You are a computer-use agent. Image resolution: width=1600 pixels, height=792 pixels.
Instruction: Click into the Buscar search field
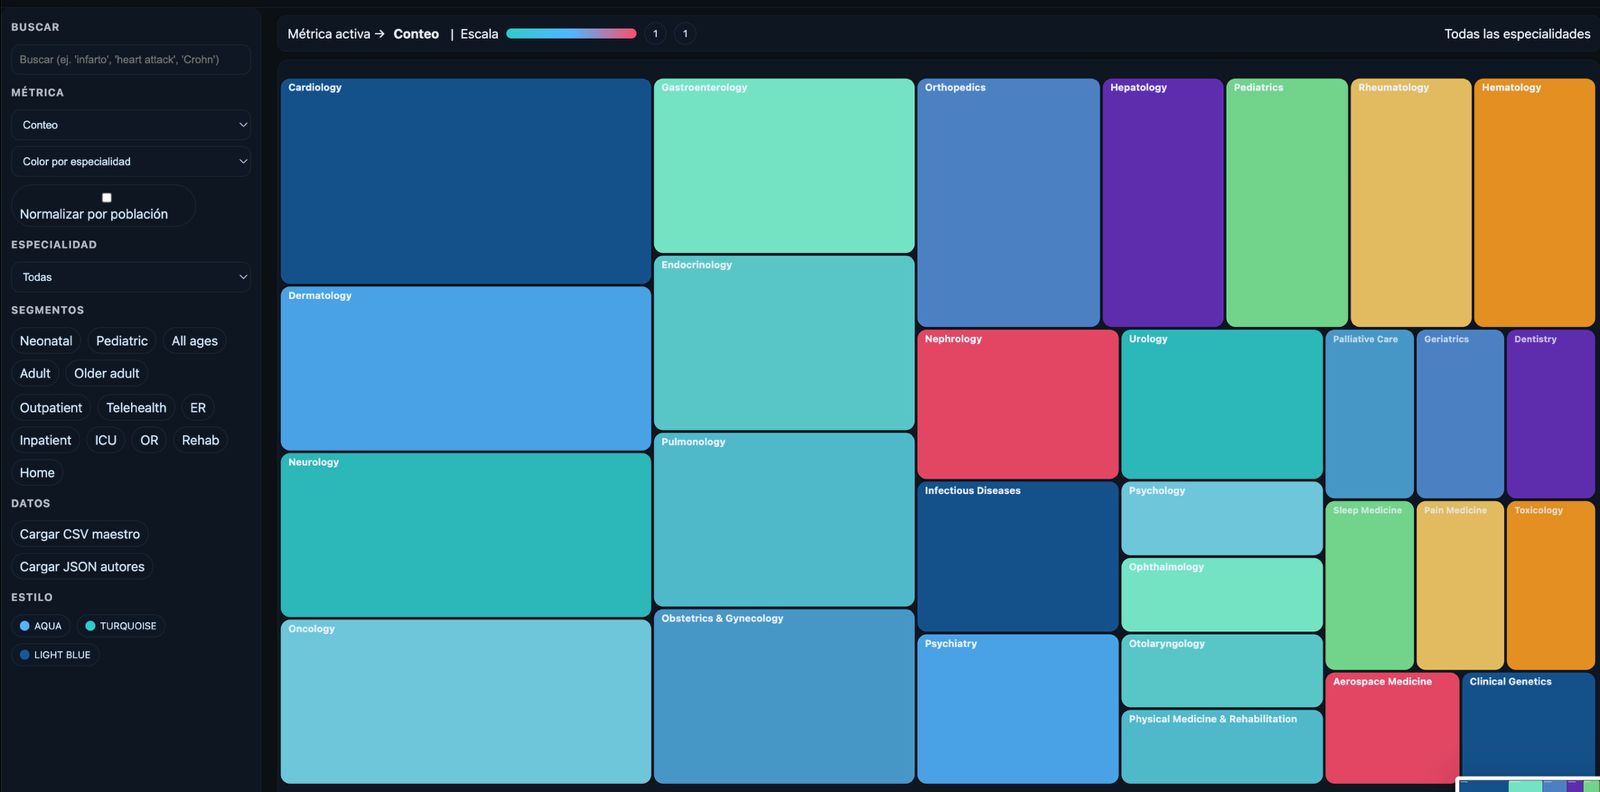point(131,60)
